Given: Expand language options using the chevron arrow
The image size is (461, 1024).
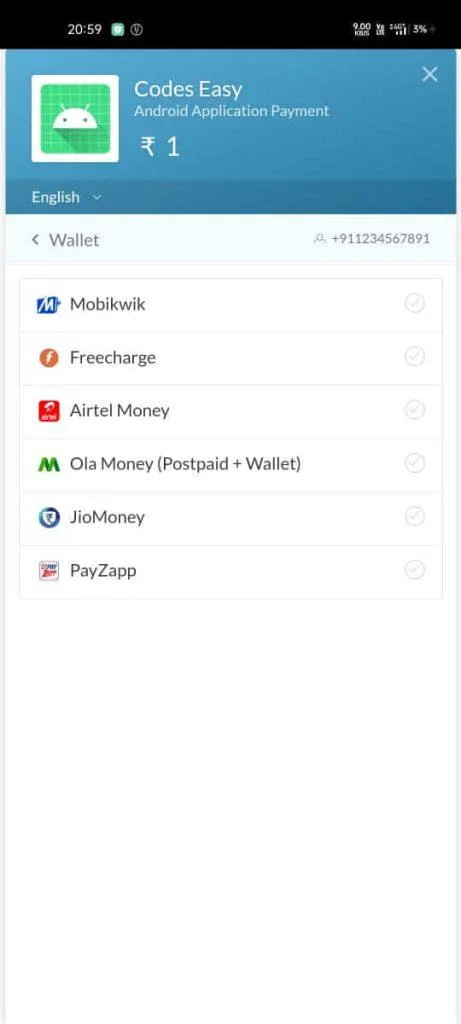Looking at the screenshot, I should point(97,197).
